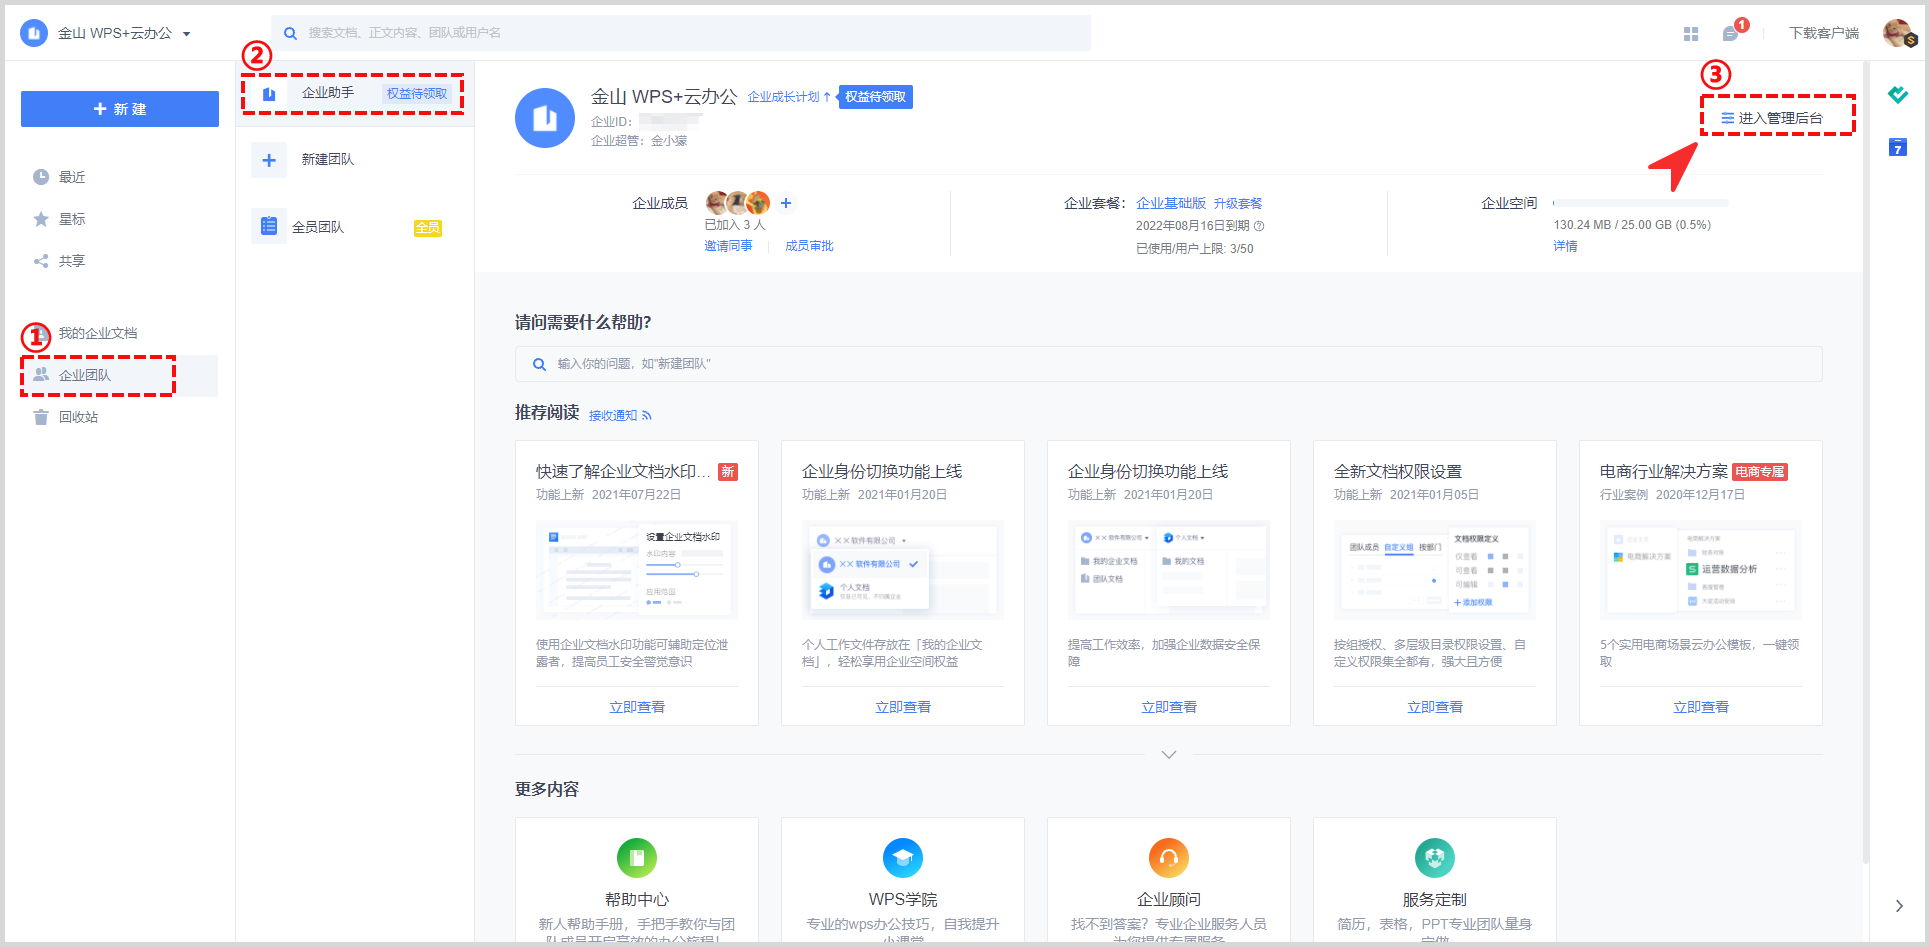Click 立即查看 on 全新文档权限设置 card
The image size is (1930, 947).
[x=1435, y=707]
